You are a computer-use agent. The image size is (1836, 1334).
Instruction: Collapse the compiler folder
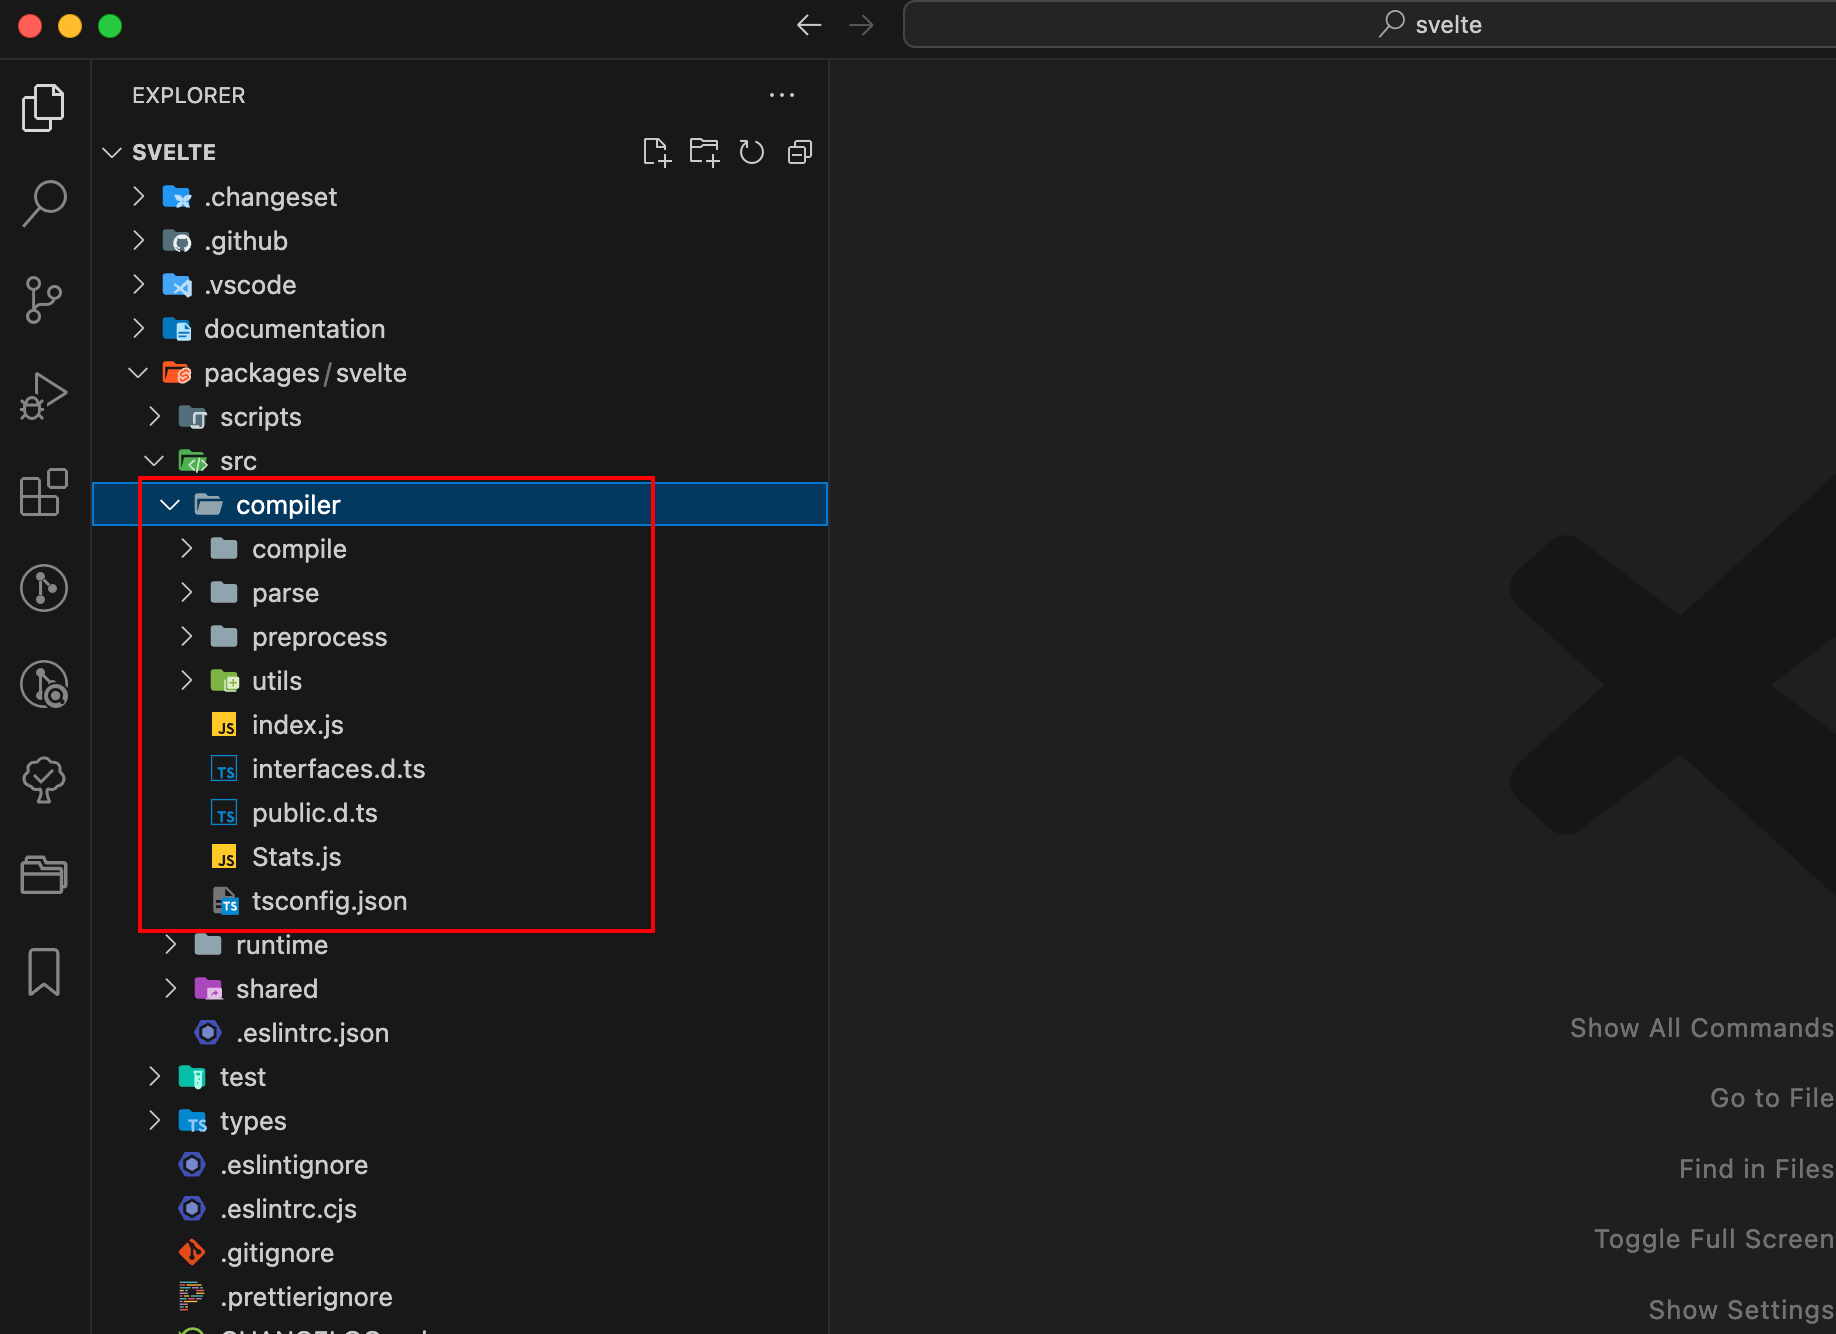coord(170,505)
